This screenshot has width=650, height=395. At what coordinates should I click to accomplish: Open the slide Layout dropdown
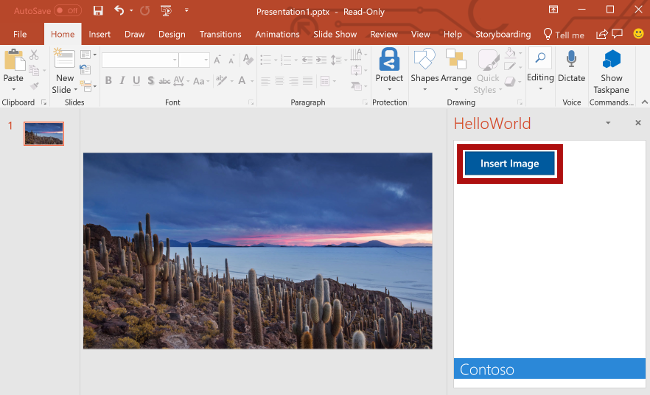tap(88, 55)
